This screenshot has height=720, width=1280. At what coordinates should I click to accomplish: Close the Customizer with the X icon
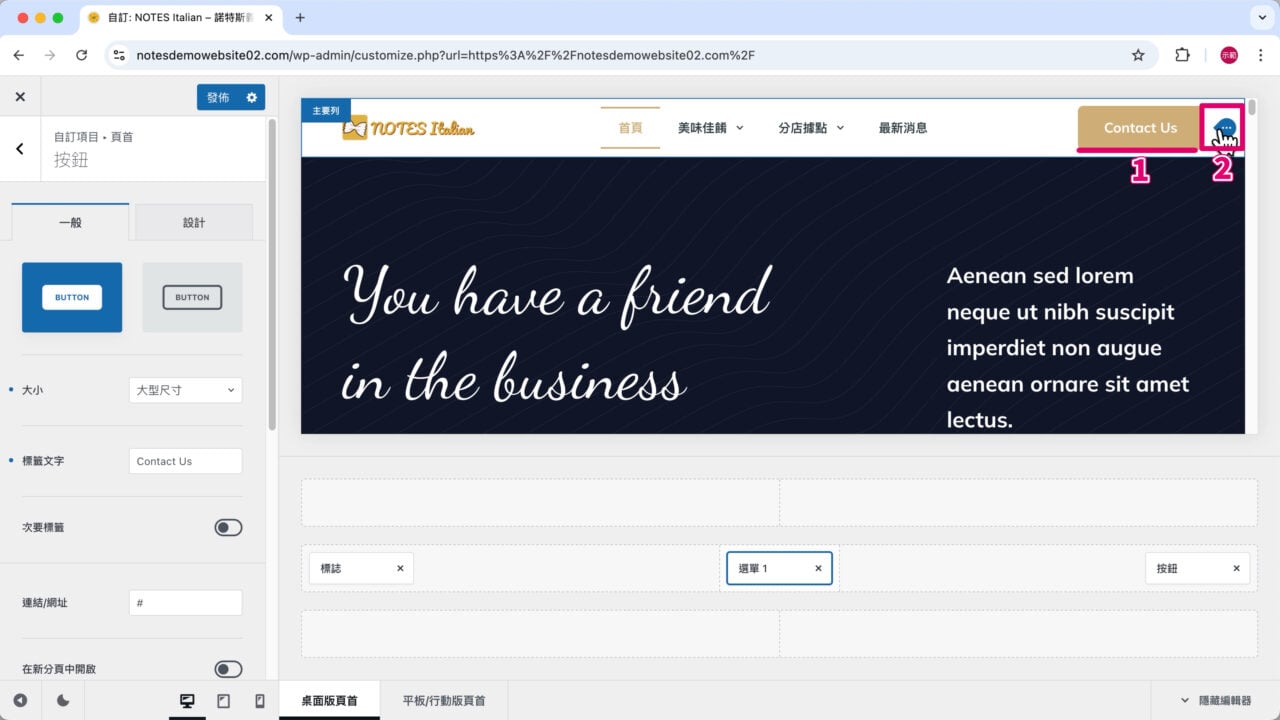[20, 97]
